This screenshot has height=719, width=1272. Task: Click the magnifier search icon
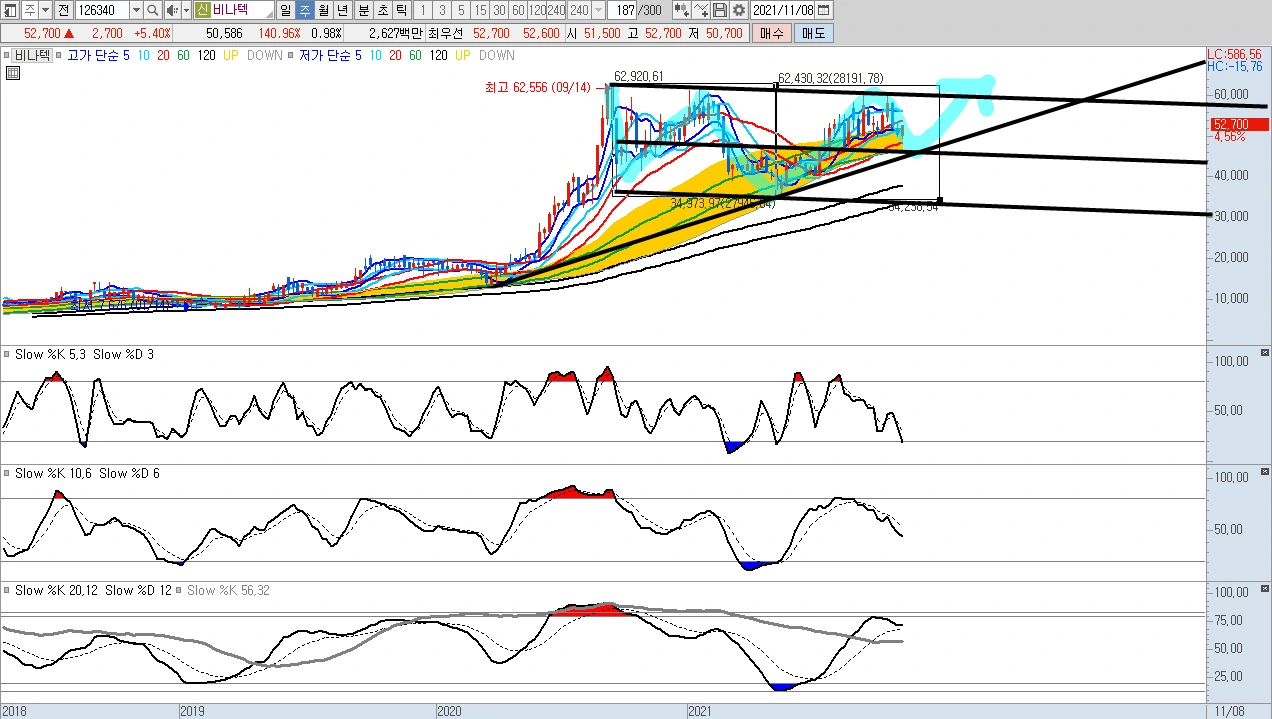coord(152,10)
